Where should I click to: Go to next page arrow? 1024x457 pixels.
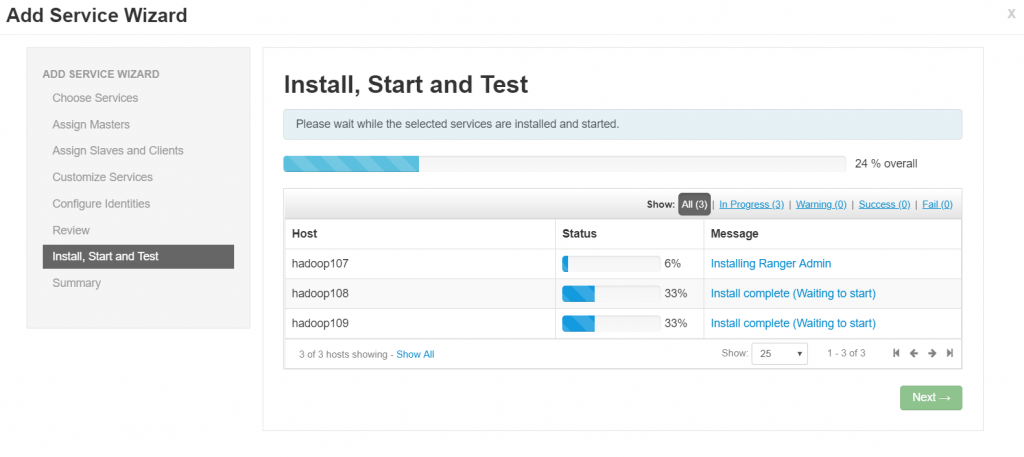932,353
